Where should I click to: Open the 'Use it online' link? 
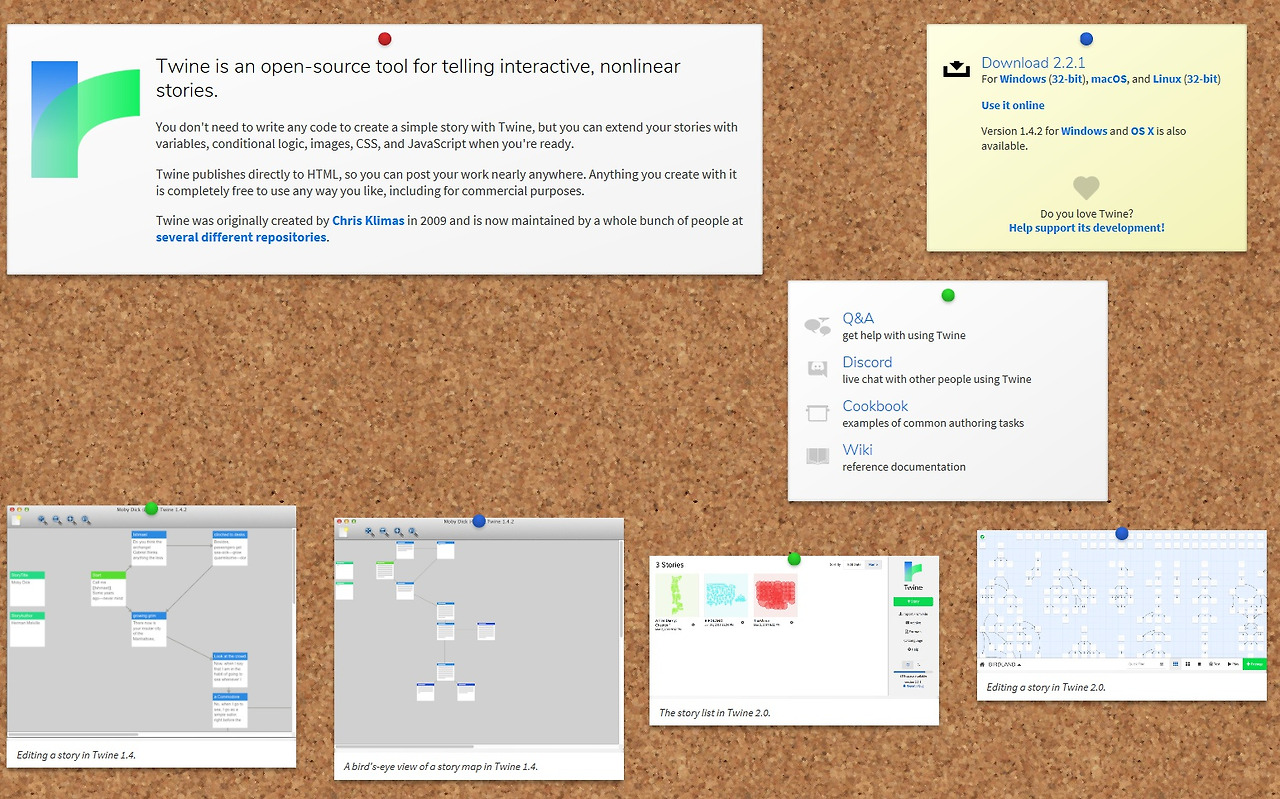pos(1013,105)
